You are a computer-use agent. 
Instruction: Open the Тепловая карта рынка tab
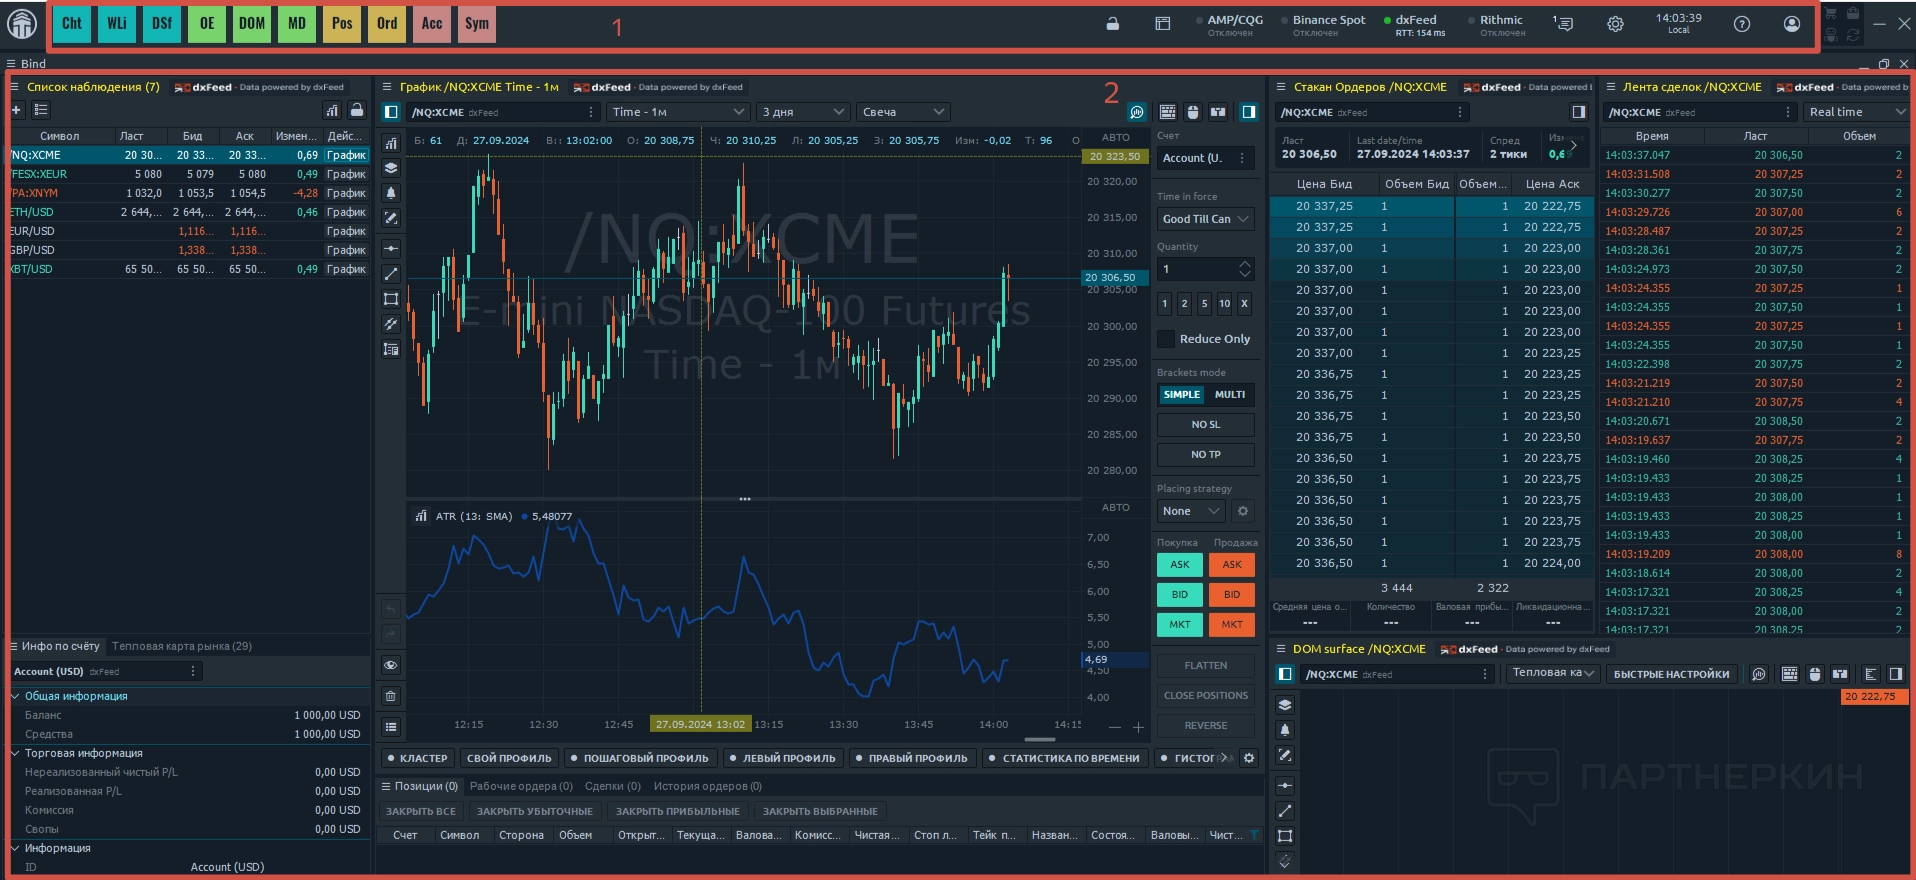point(182,646)
